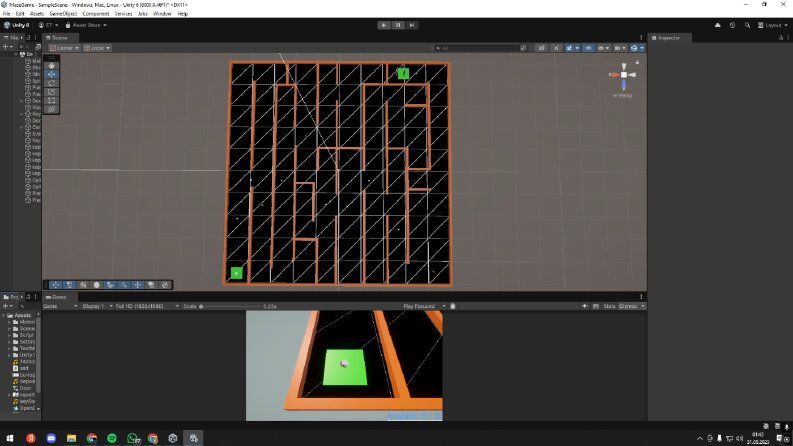Open the Hierarchy create plus dropdown
Image resolution: width=793 pixels, height=446 pixels.
coord(8,47)
